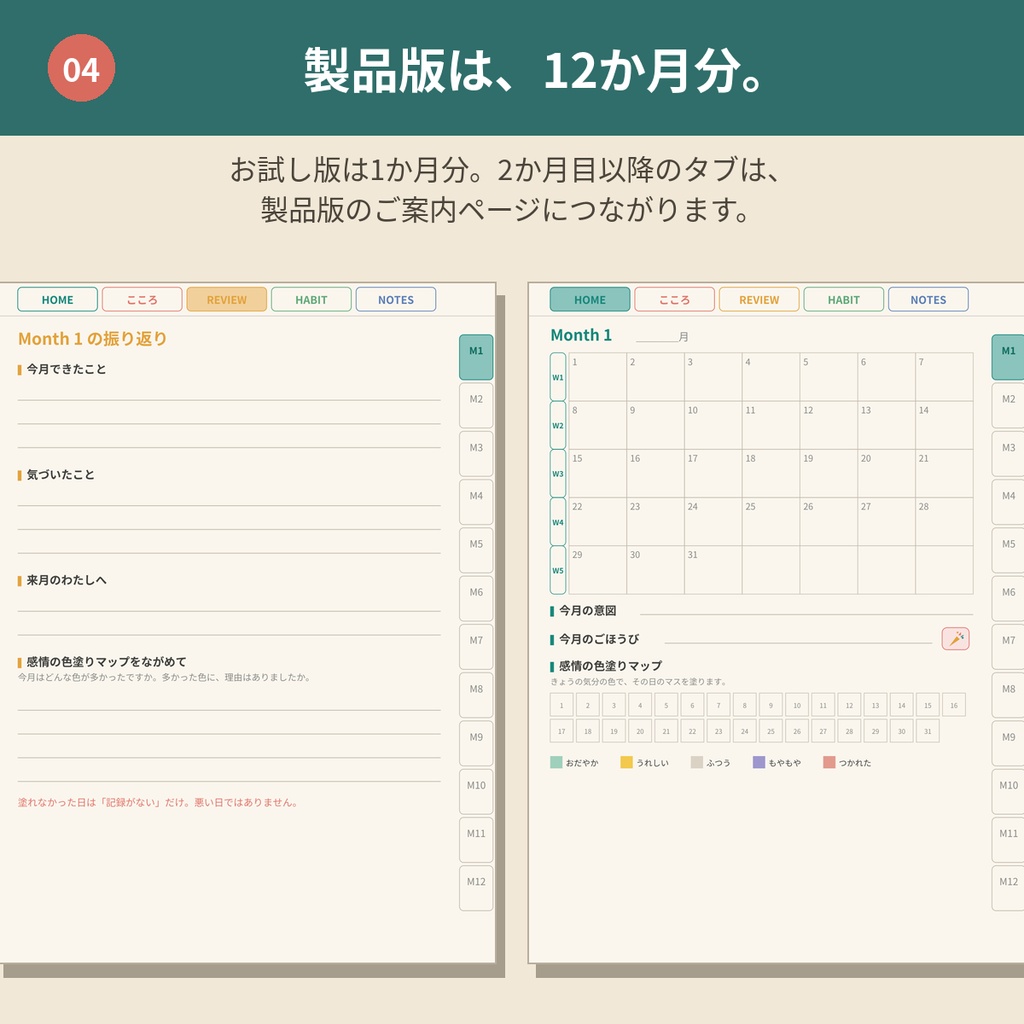Click the party popper reward icon
1024x1024 pixels.
[955, 639]
